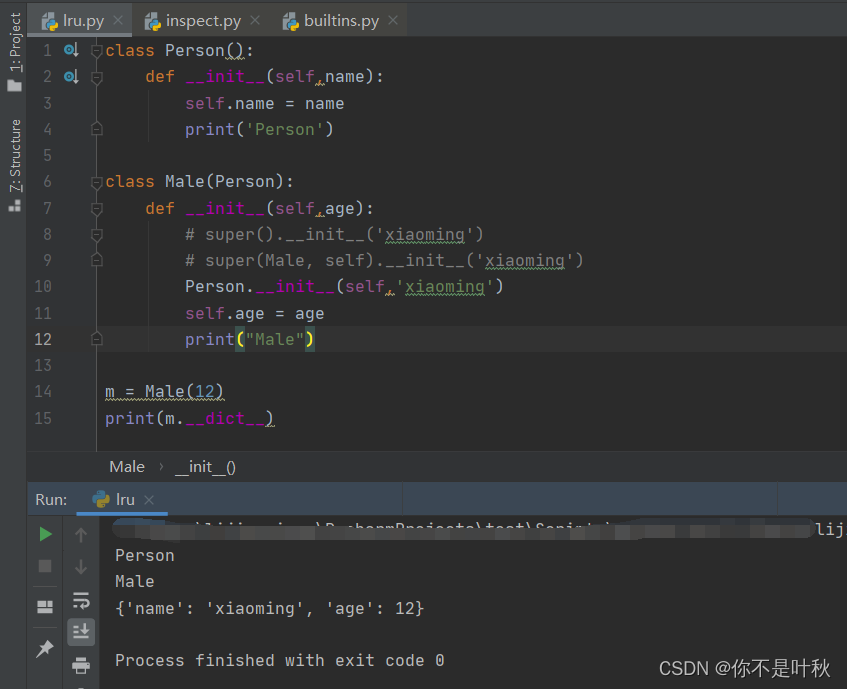Click the 'print(m.__dict__)' line

click(x=190, y=418)
